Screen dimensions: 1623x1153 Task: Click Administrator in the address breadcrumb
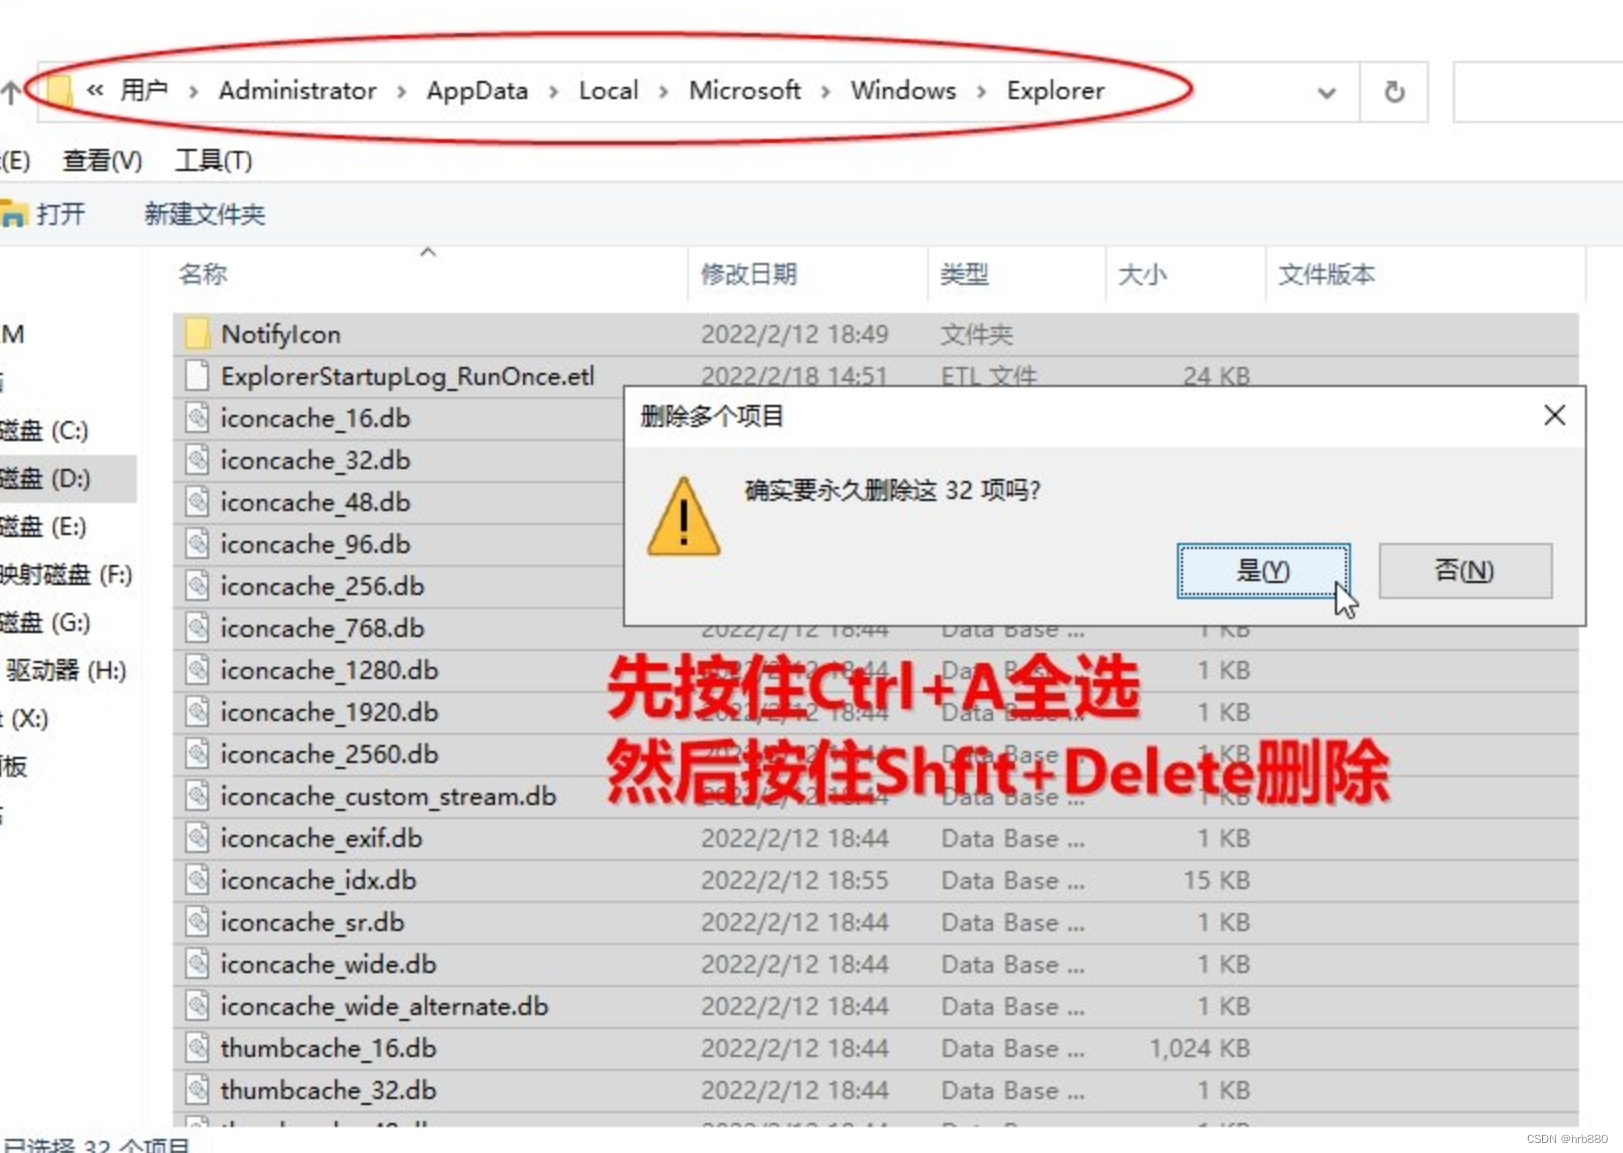[297, 90]
